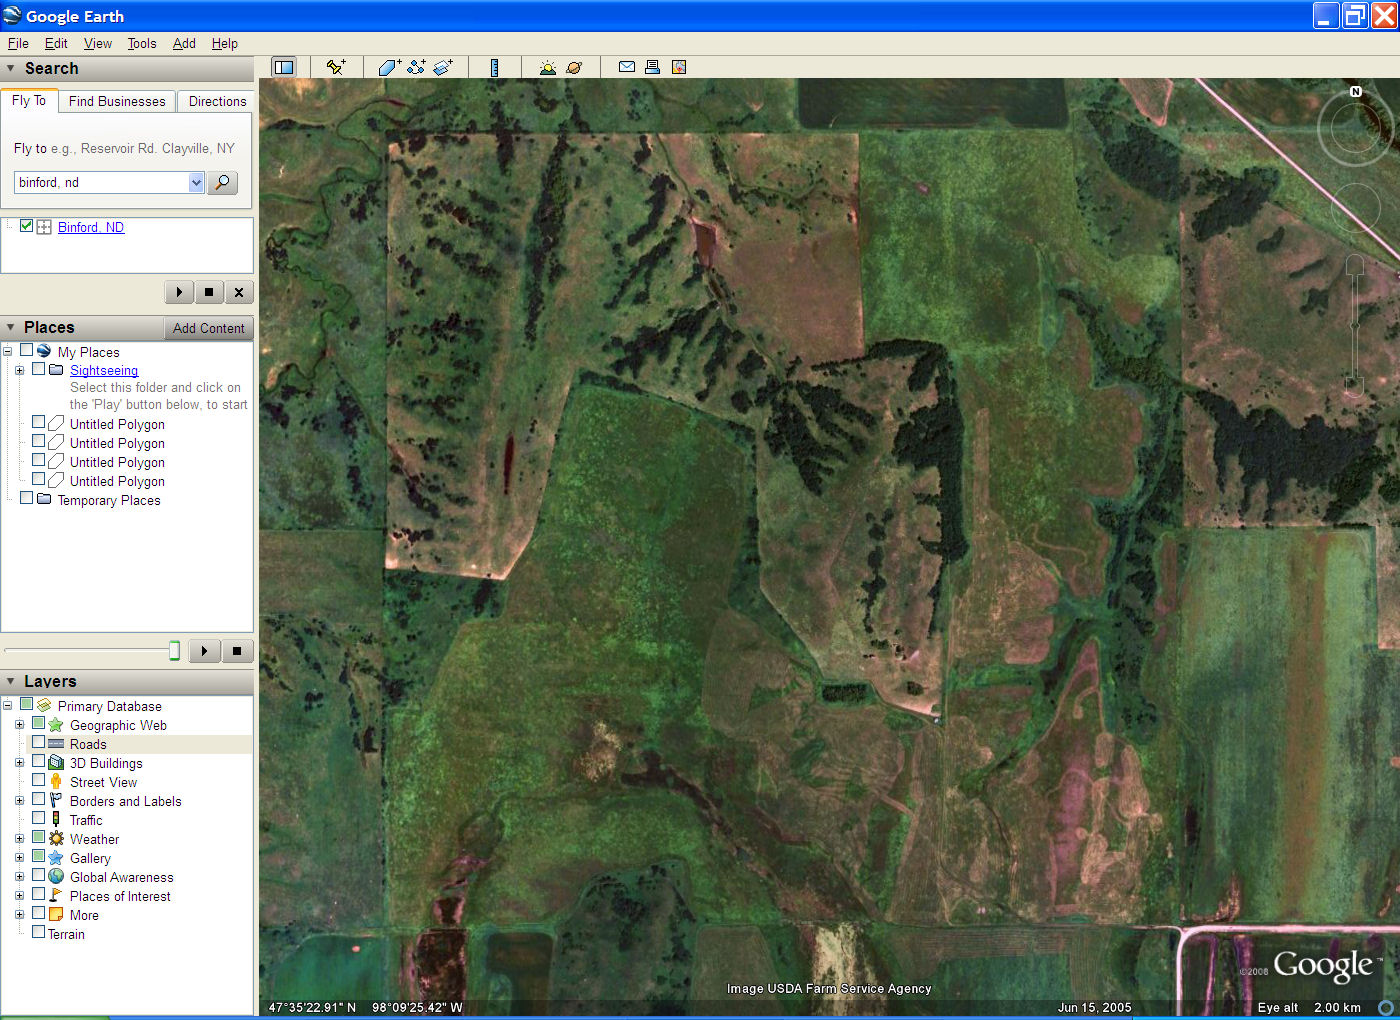Screen dimensions: 1400x1020
Task: Click the Google Earth title bar icon
Action: pos(12,16)
